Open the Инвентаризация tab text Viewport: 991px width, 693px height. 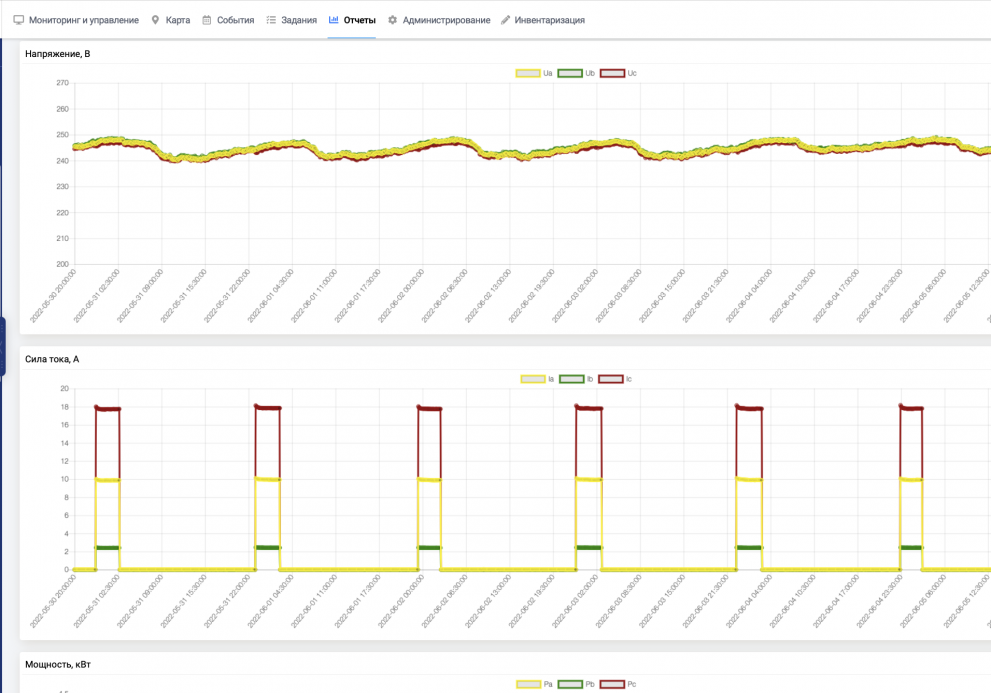tap(549, 20)
